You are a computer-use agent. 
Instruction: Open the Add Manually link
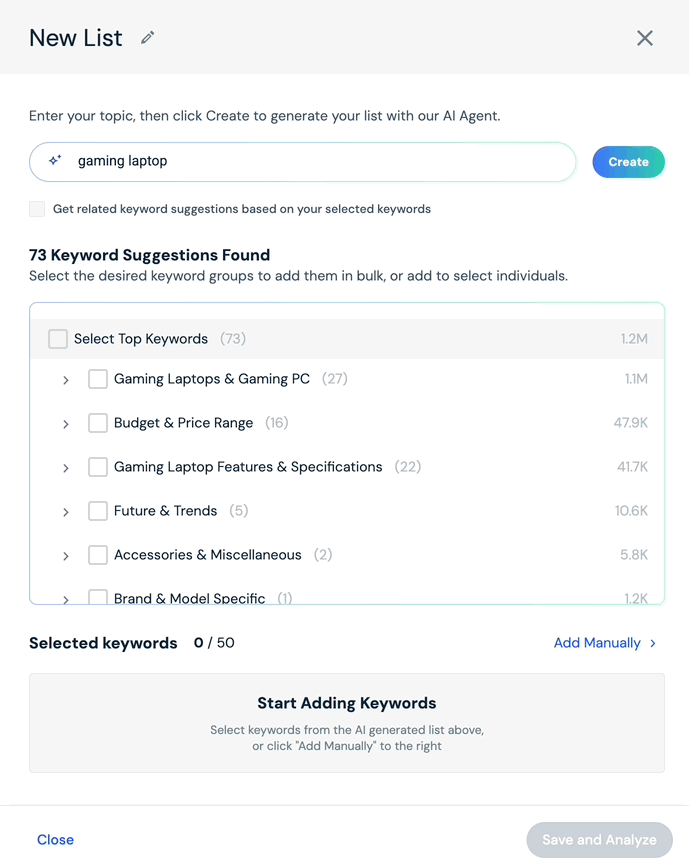[x=597, y=643]
